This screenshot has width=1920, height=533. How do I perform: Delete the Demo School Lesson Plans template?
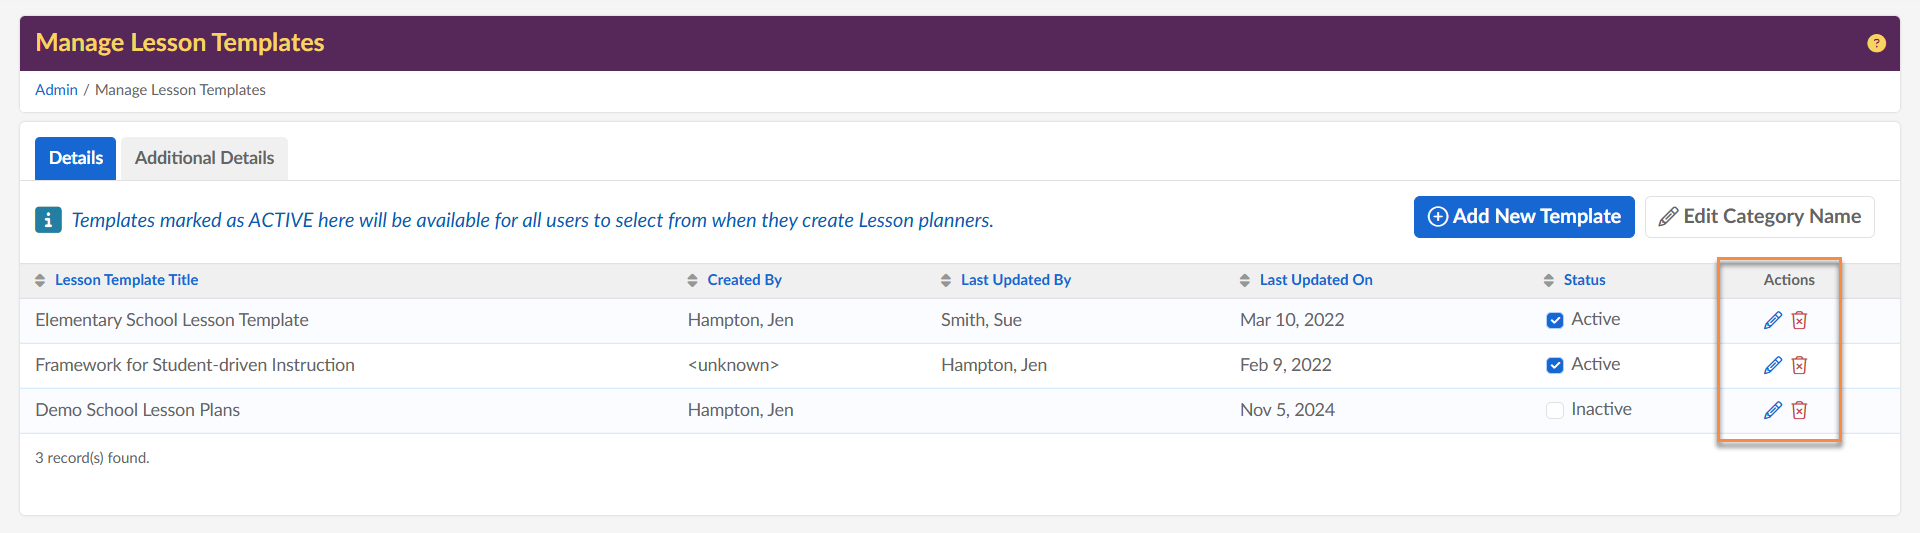1799,410
